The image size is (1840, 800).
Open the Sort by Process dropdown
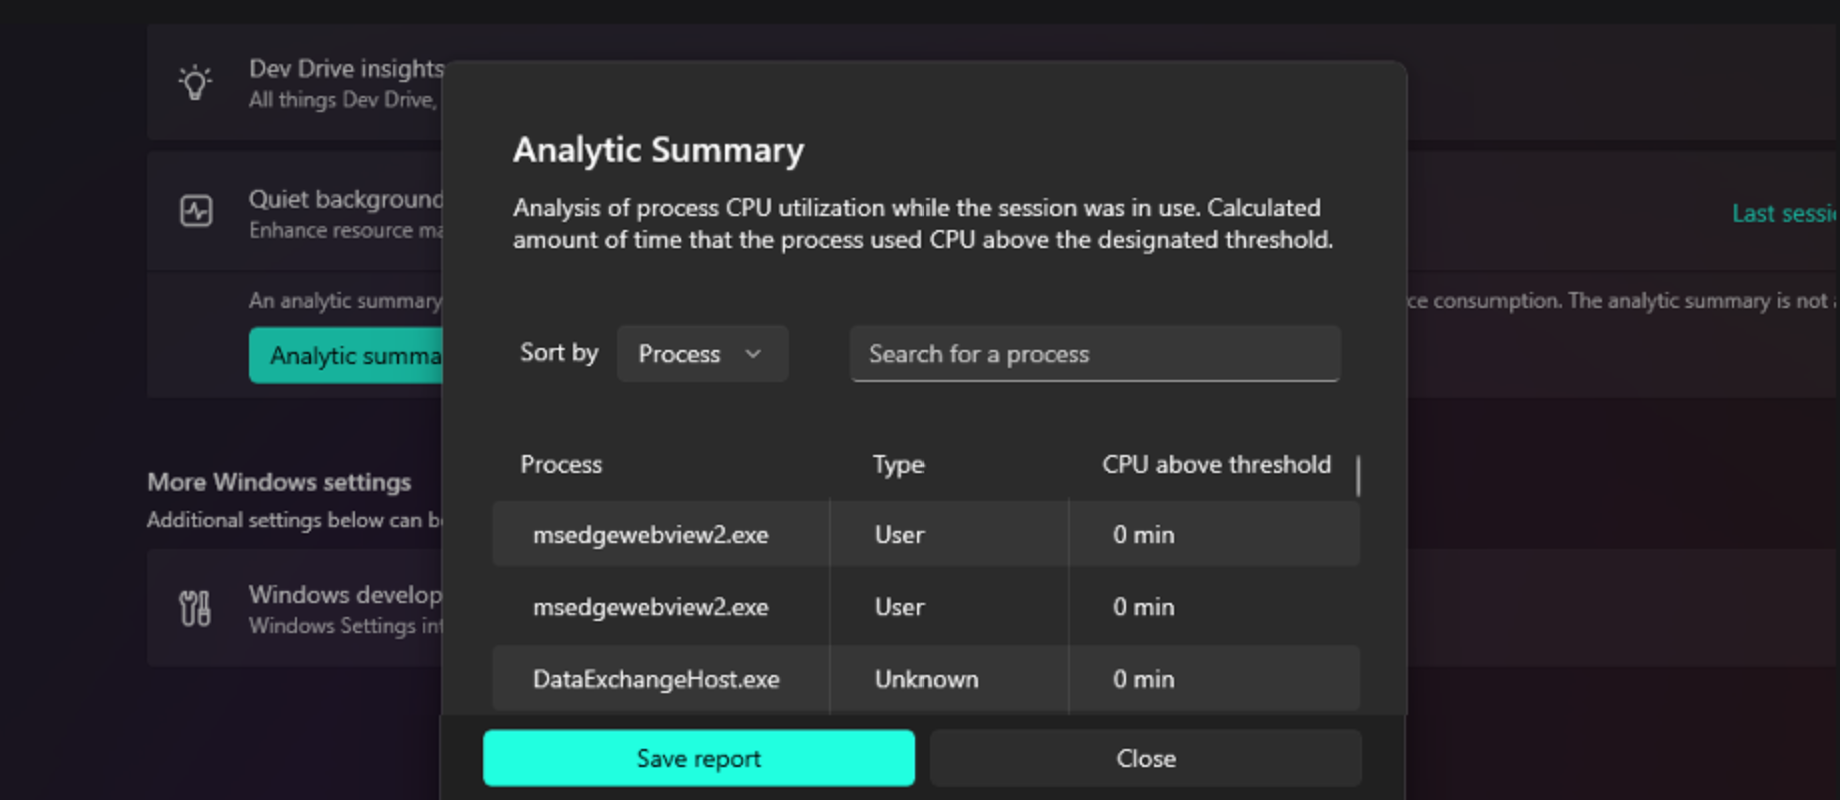[702, 353]
